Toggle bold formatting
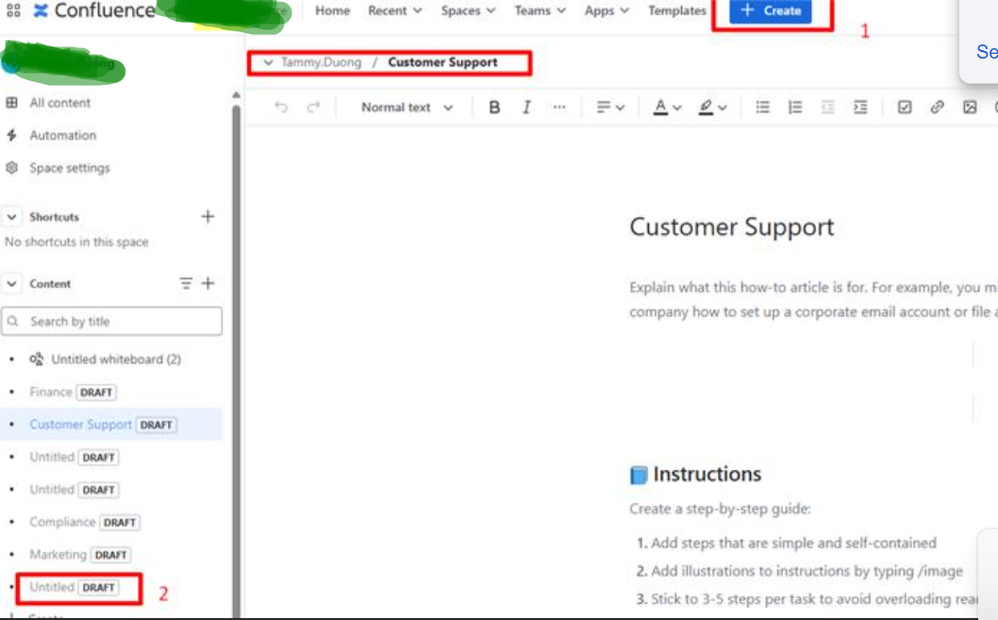Viewport: 998px width, 620px height. click(494, 107)
